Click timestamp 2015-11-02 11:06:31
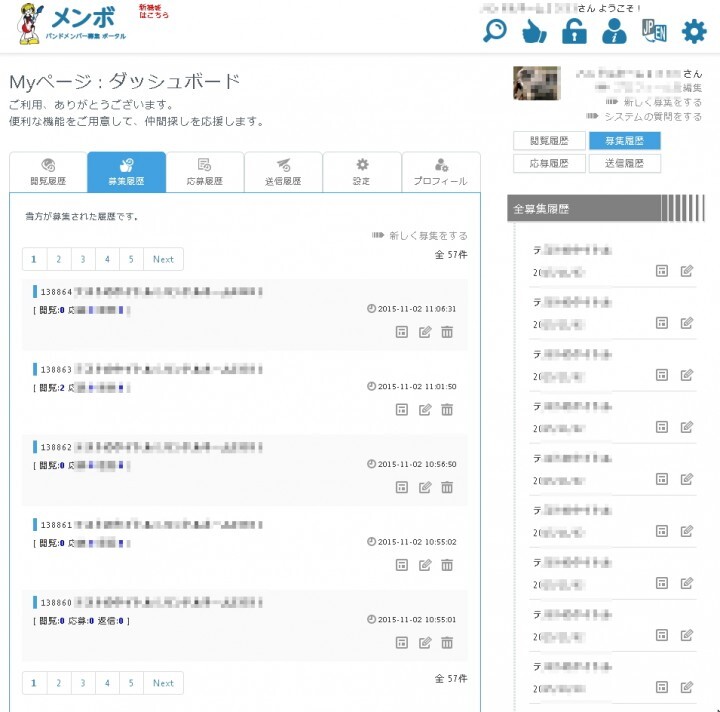Image resolution: width=720 pixels, height=712 pixels. tap(412, 309)
